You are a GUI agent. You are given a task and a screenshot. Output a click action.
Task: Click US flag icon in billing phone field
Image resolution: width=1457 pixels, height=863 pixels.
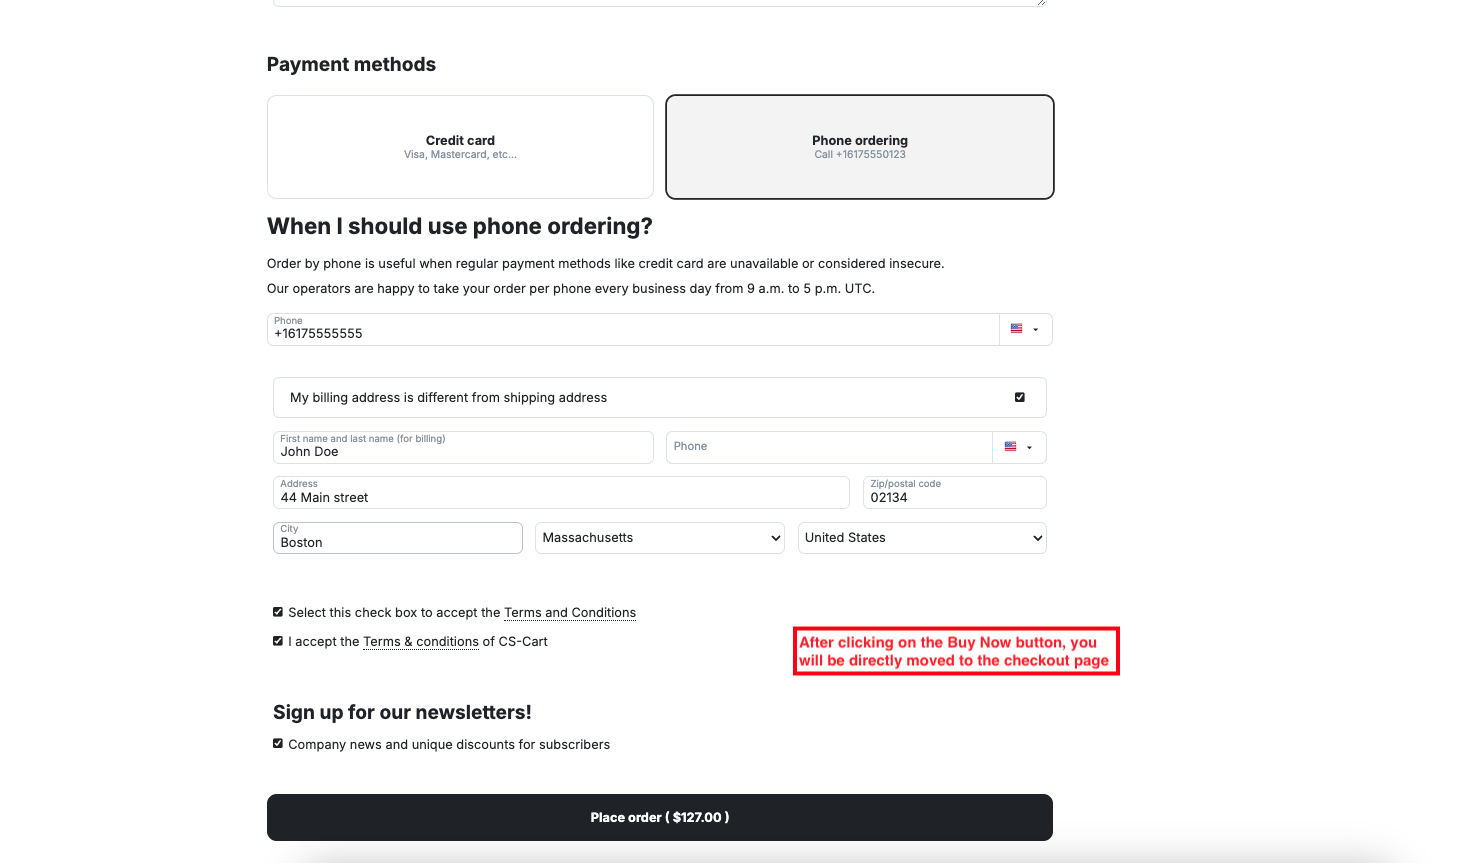(x=1010, y=447)
